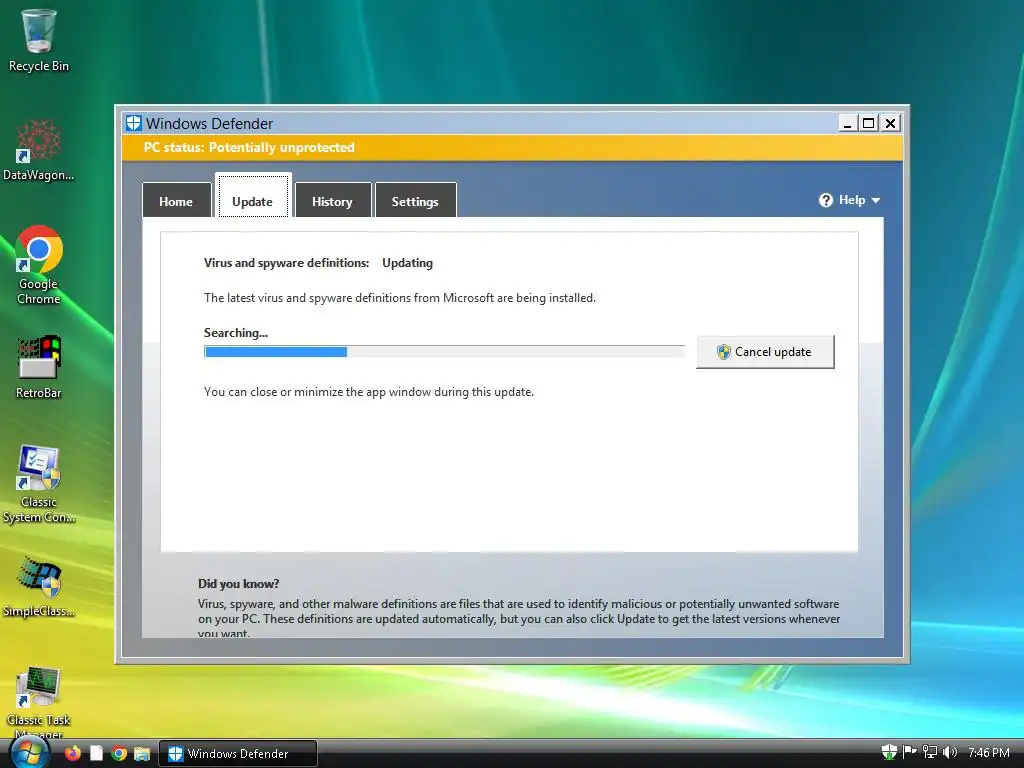
Task: Click the network tray icon
Action: pos(929,752)
